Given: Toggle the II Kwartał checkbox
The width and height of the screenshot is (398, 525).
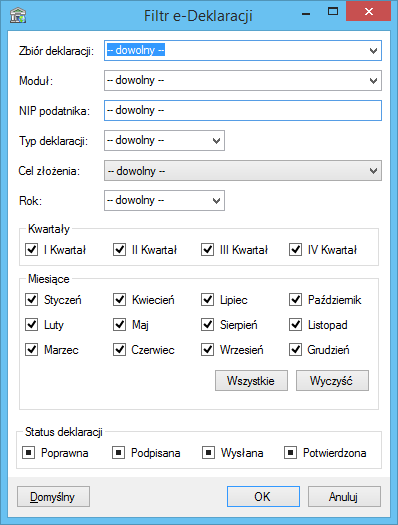Looking at the screenshot, I should 120,249.
